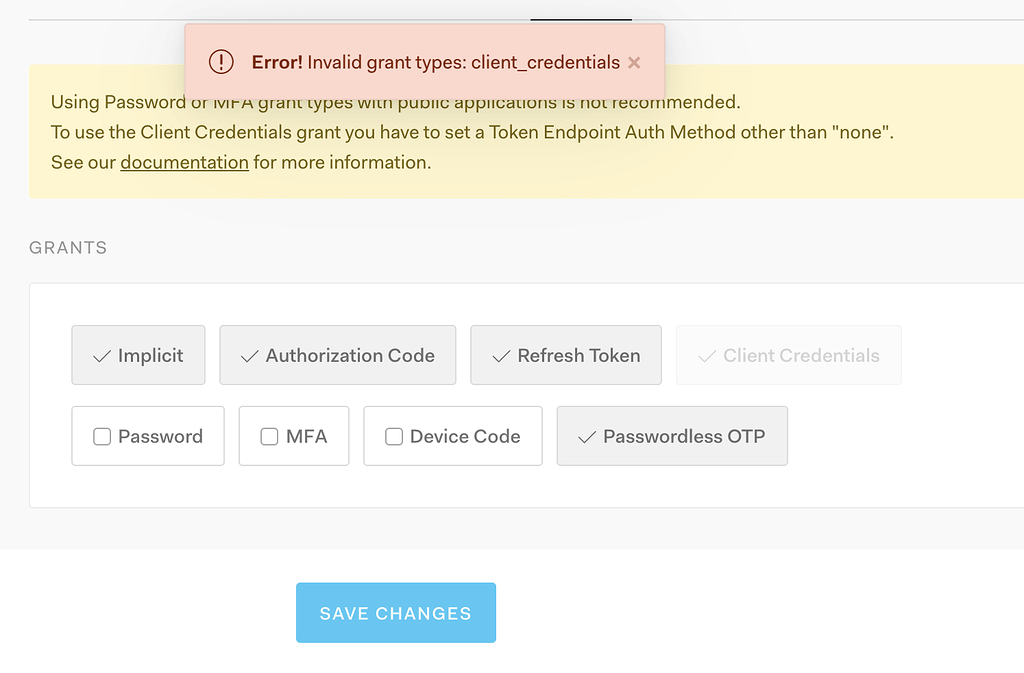Click the "Invalid grant types: client_credentials" message
Viewport: 1024px width, 673px height.
coord(464,62)
